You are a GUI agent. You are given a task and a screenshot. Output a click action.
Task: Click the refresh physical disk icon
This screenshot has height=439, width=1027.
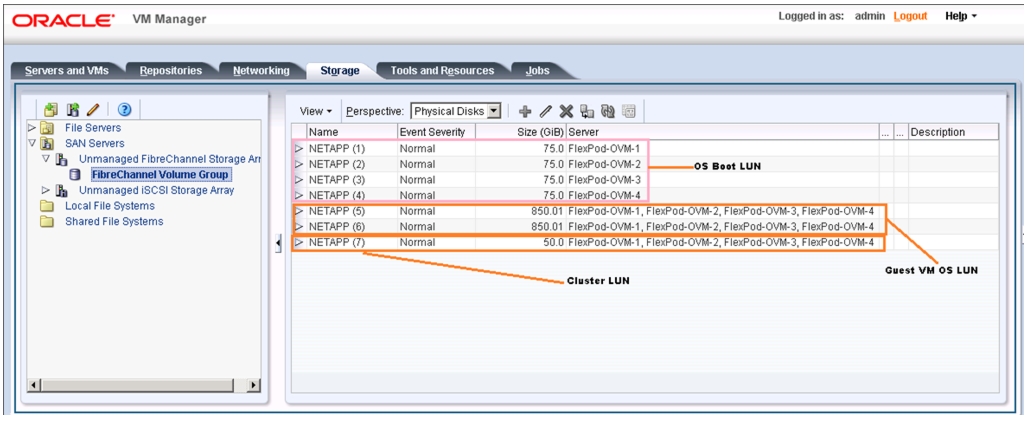coord(608,111)
